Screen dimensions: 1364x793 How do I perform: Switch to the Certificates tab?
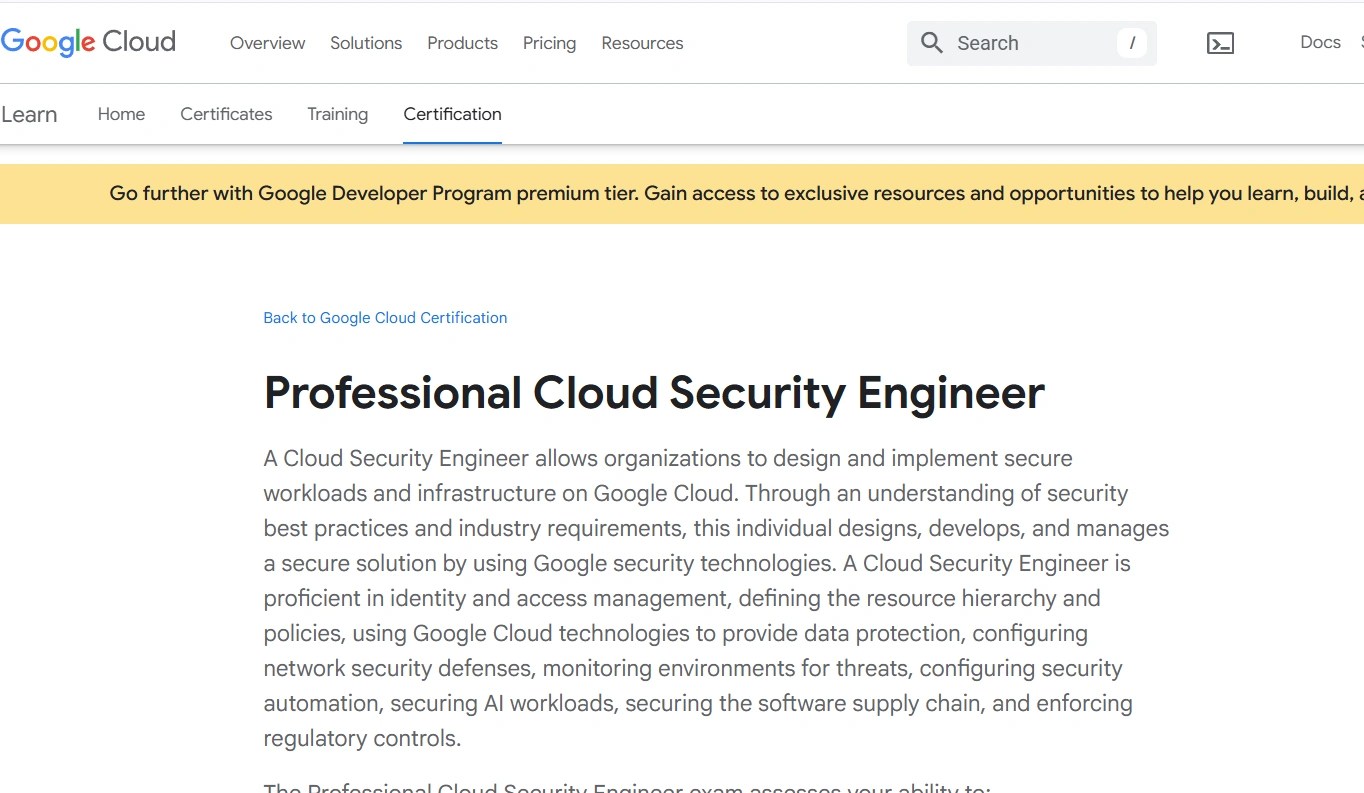pos(226,114)
